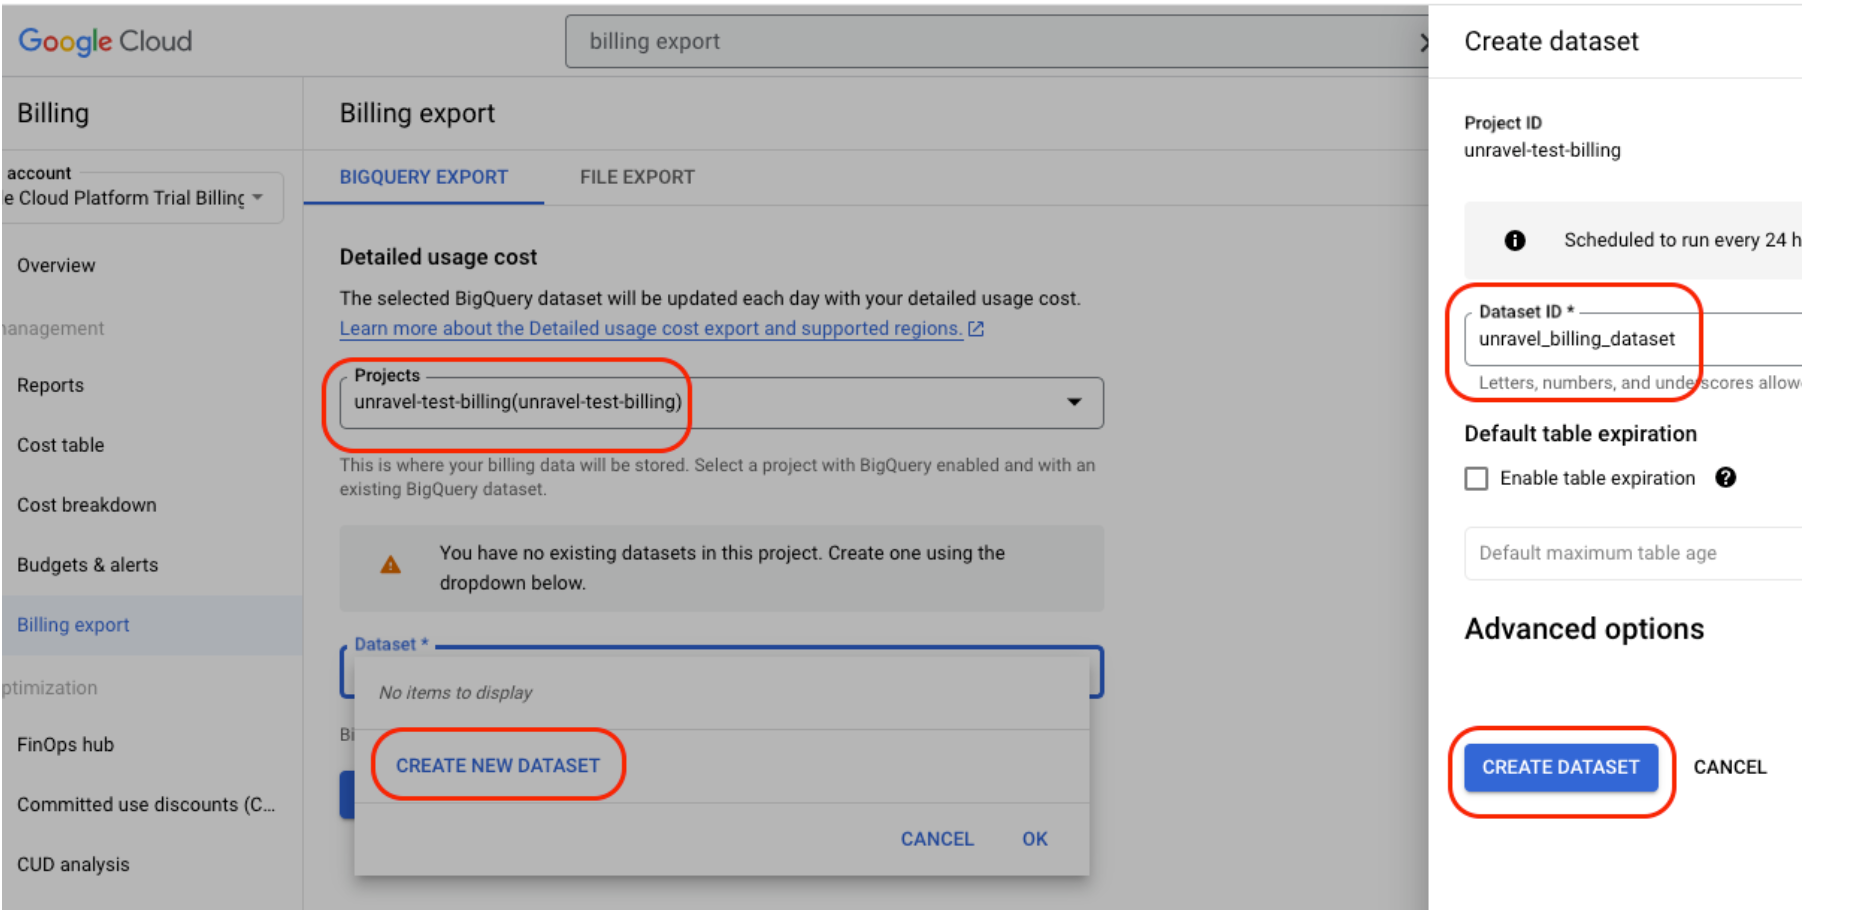The image size is (1860, 914).
Task: Enable the table expiration checkbox
Action: coord(1476,478)
